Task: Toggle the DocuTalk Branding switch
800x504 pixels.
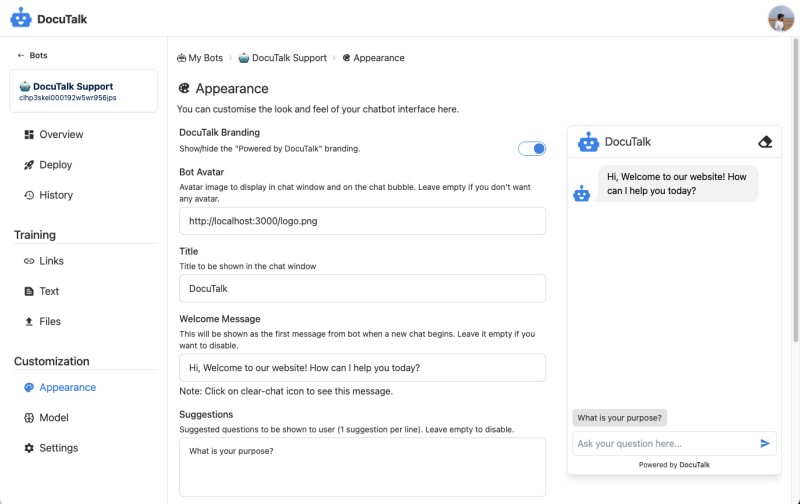Action: point(532,148)
